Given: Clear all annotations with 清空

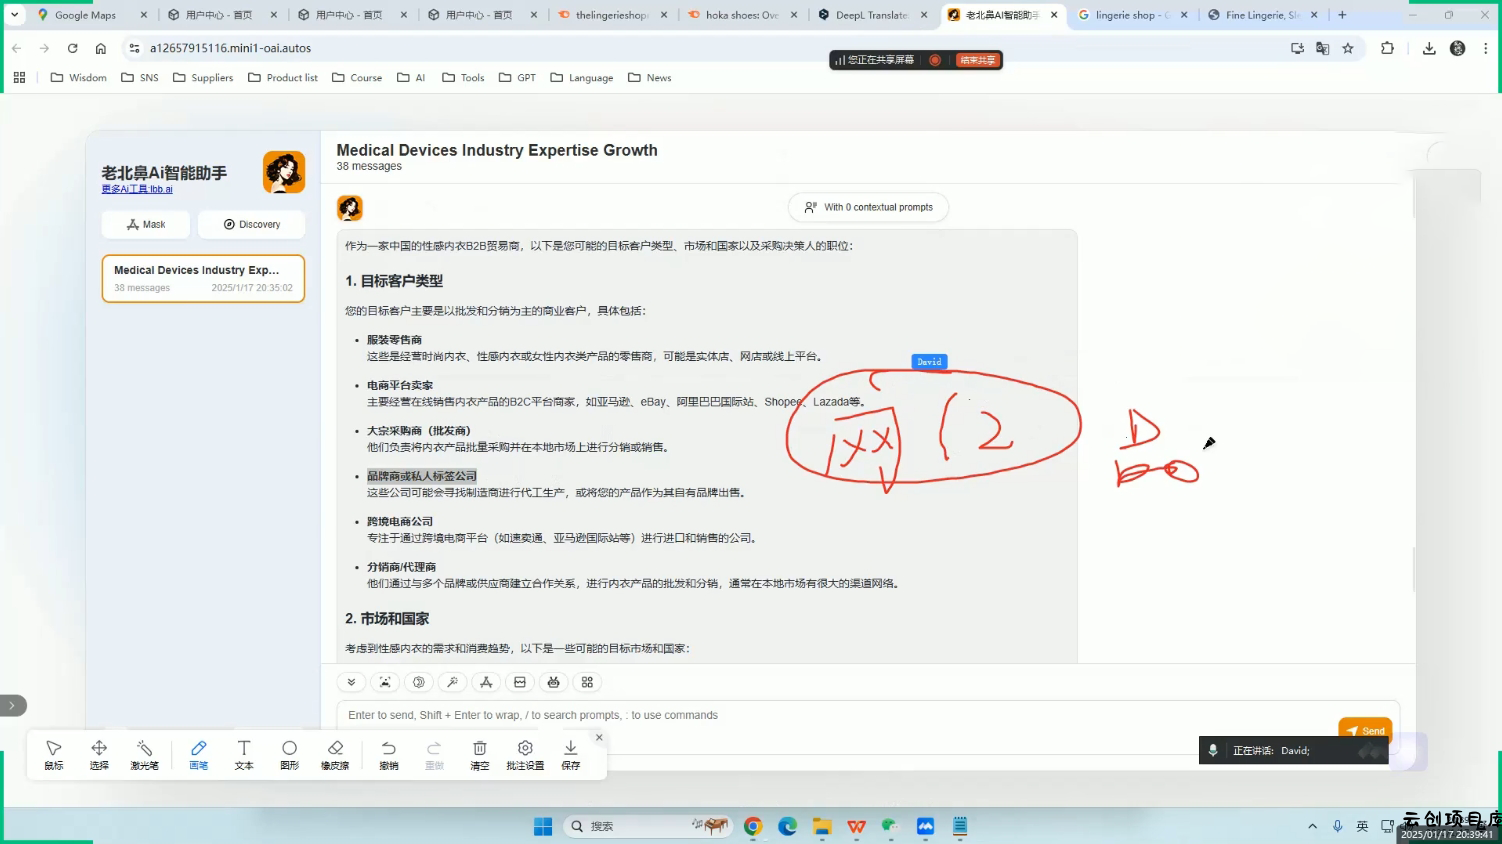Looking at the screenshot, I should 479,754.
